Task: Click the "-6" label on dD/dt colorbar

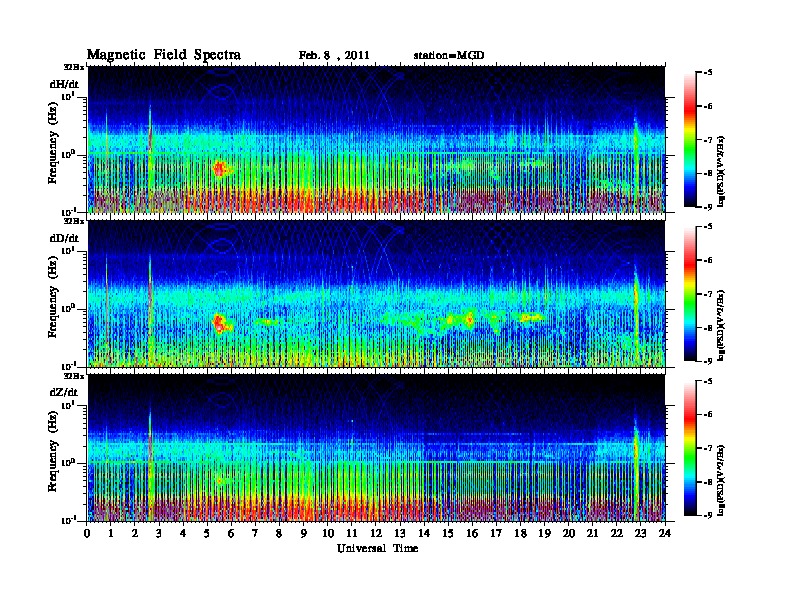Action: coord(709,260)
